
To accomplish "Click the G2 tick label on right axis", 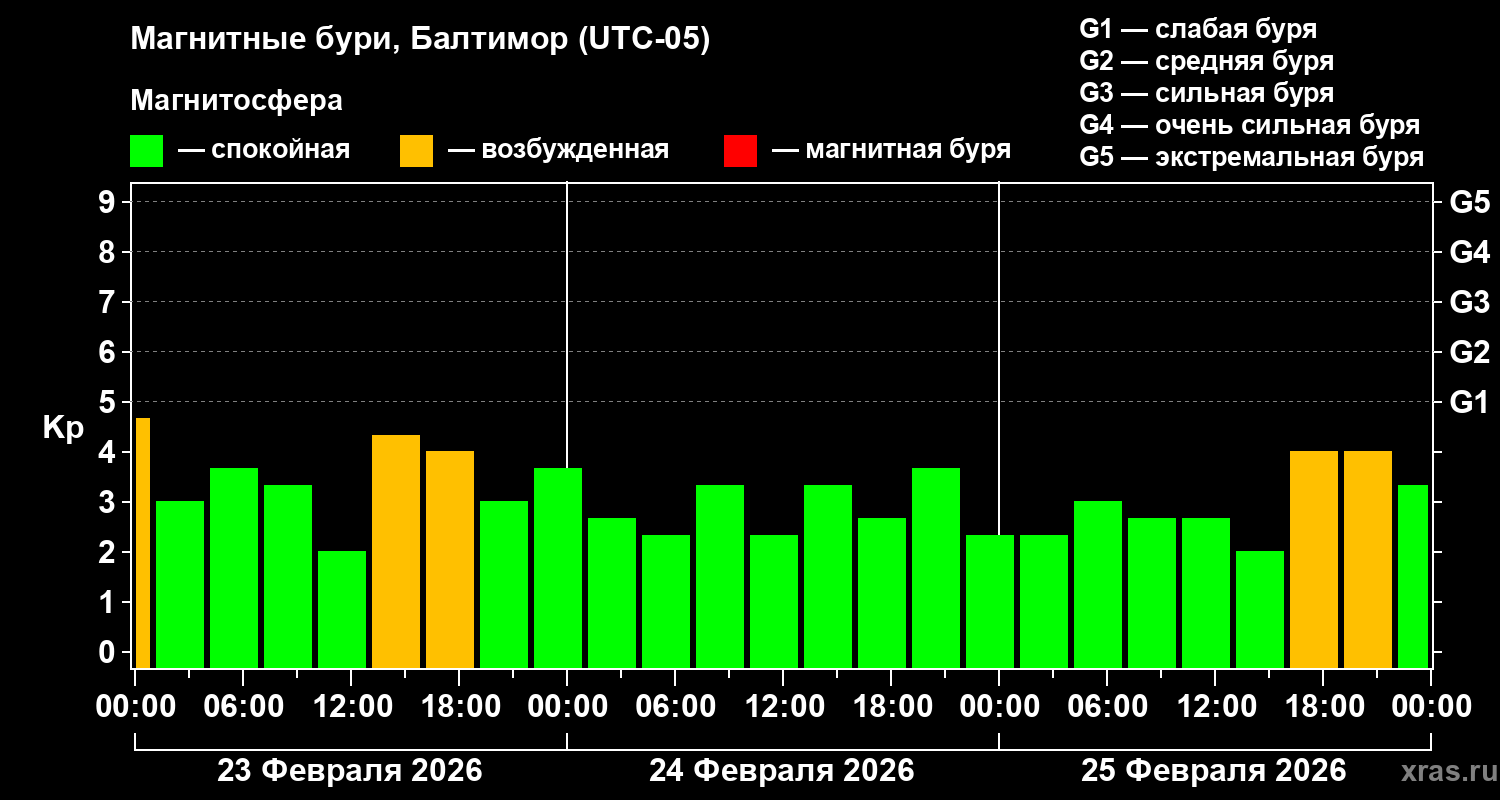I will [x=1469, y=352].
